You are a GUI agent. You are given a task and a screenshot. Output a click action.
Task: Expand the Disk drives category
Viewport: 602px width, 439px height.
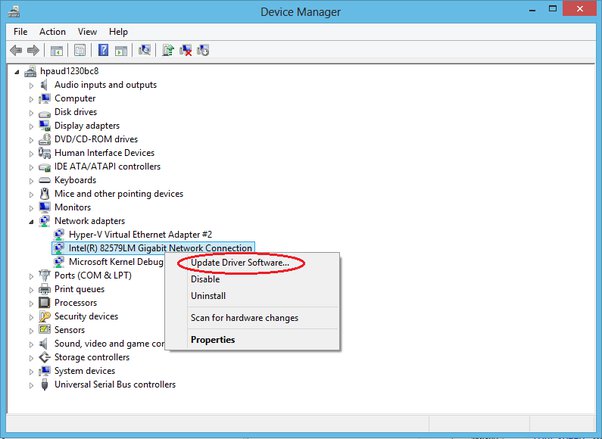point(31,113)
